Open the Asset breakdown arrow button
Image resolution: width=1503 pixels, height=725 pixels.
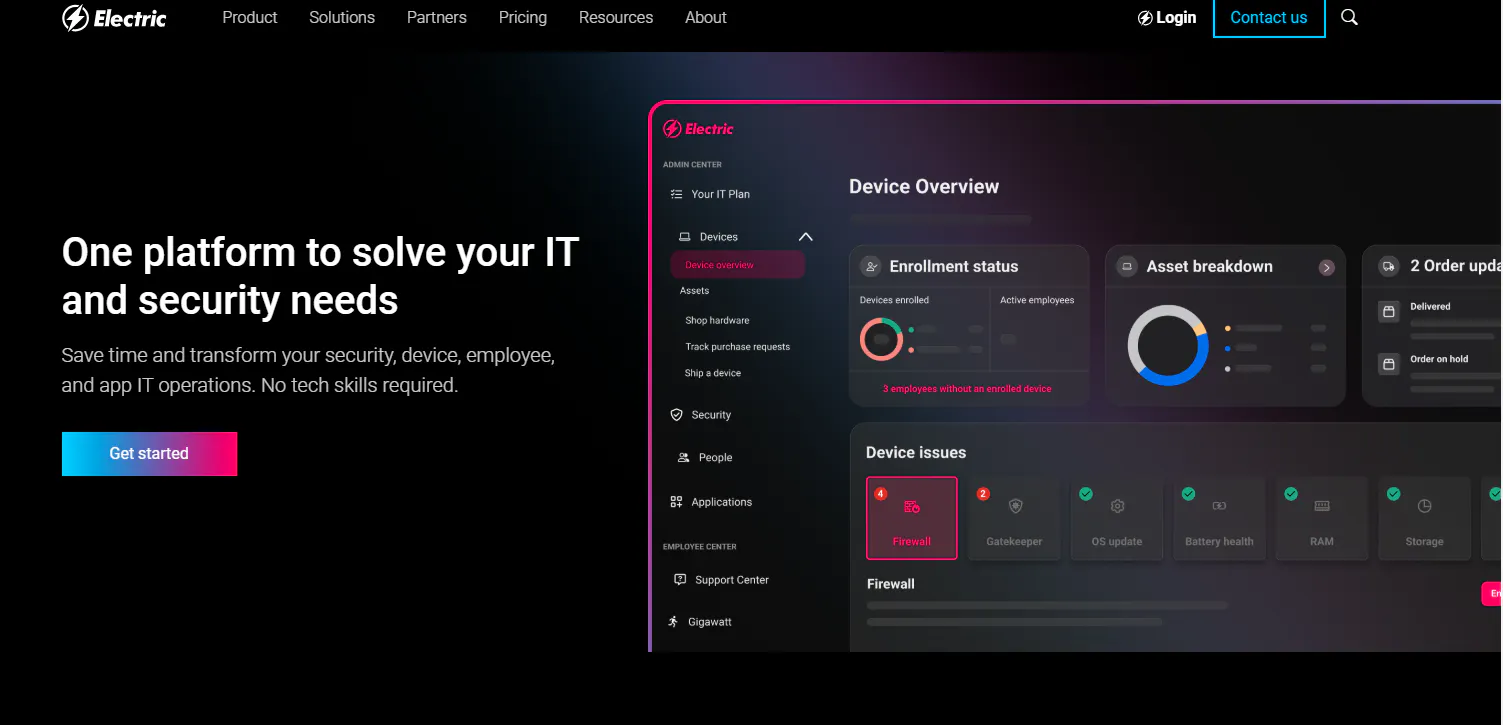point(1326,267)
